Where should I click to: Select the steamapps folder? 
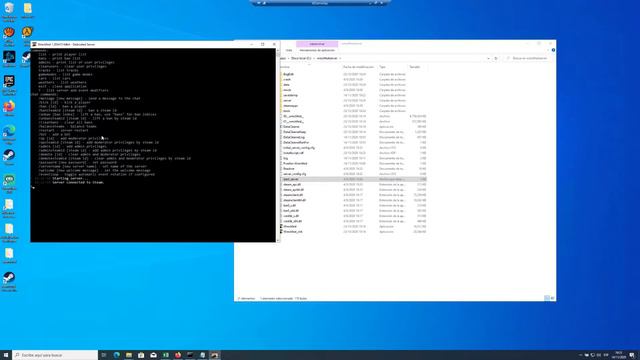(290, 106)
